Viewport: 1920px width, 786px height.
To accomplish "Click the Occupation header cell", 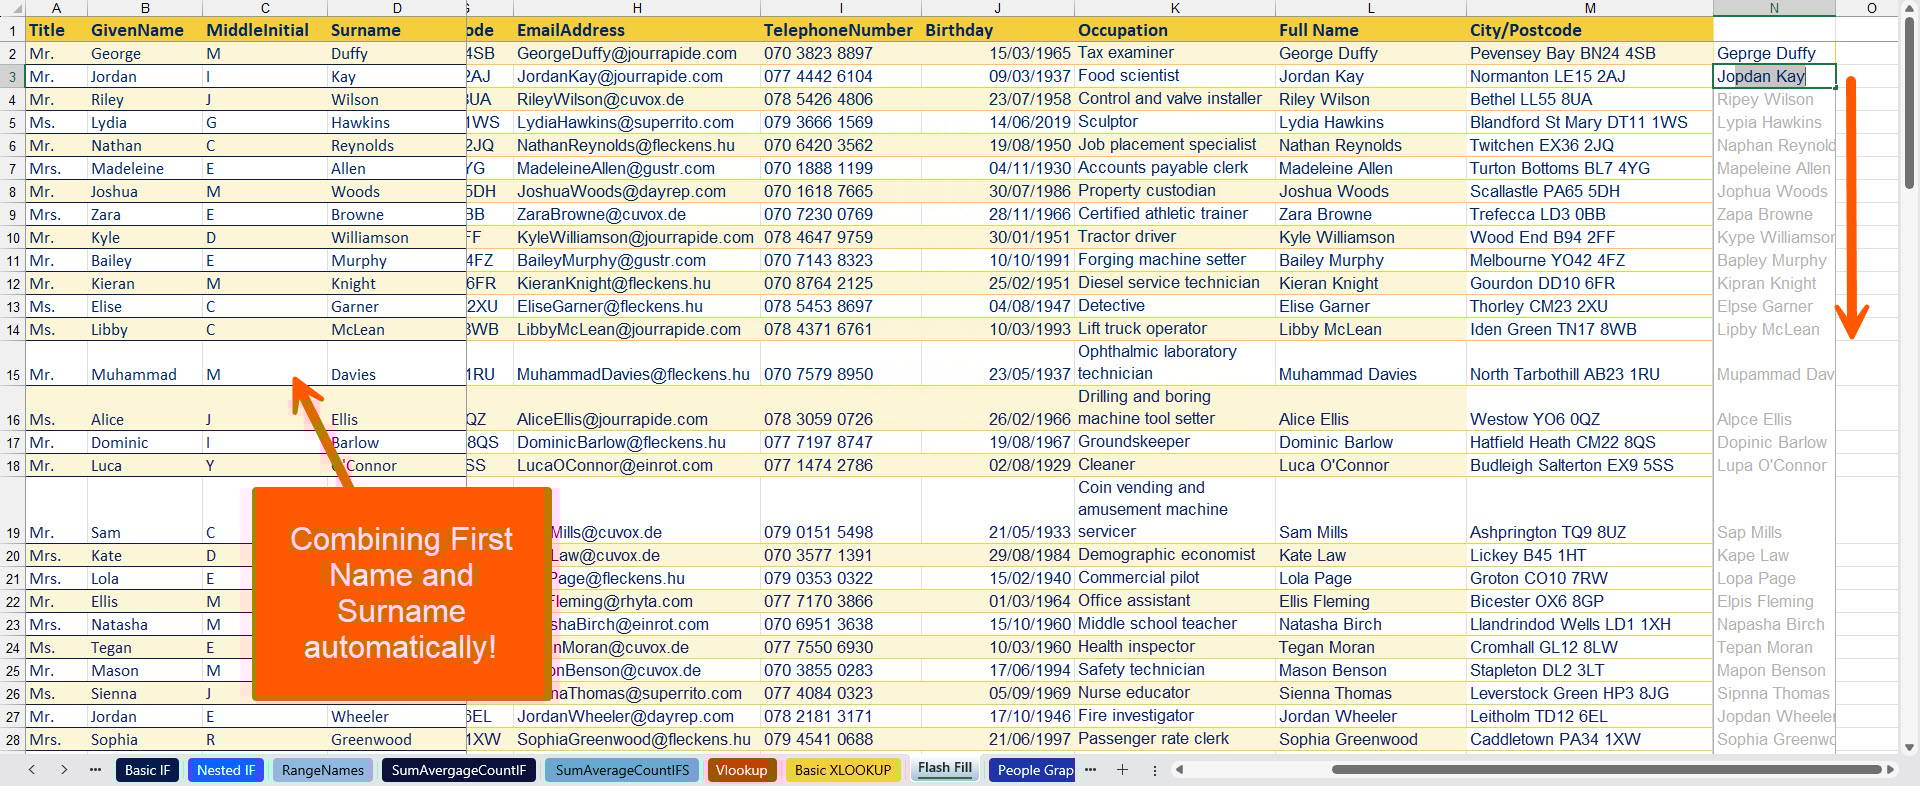I will 1175,30.
